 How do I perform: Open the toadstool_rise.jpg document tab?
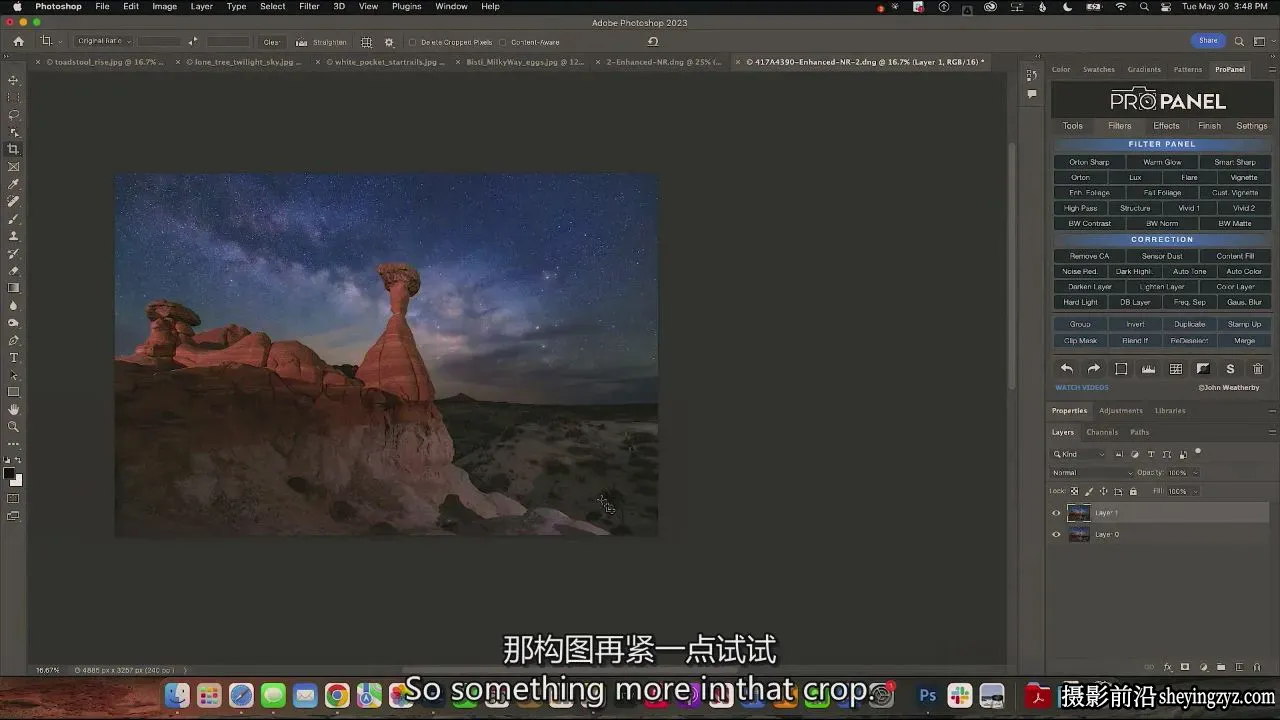pos(103,62)
